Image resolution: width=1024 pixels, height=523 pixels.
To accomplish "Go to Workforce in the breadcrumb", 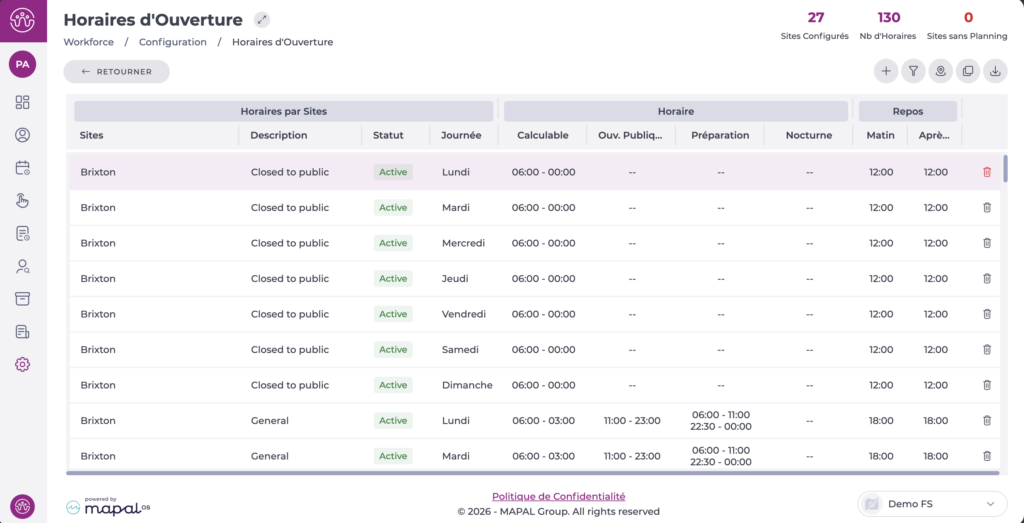I will (x=88, y=42).
